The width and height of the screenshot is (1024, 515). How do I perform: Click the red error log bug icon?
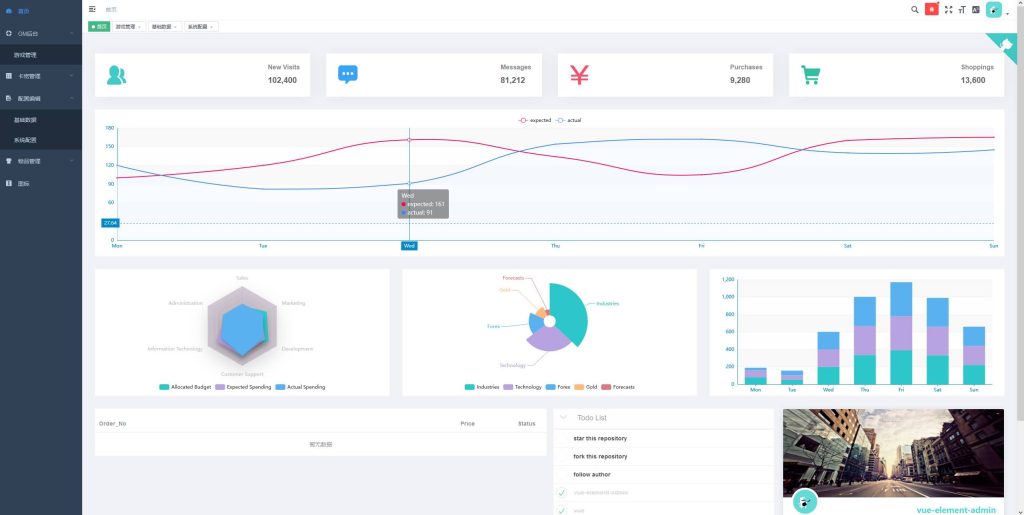(x=931, y=9)
